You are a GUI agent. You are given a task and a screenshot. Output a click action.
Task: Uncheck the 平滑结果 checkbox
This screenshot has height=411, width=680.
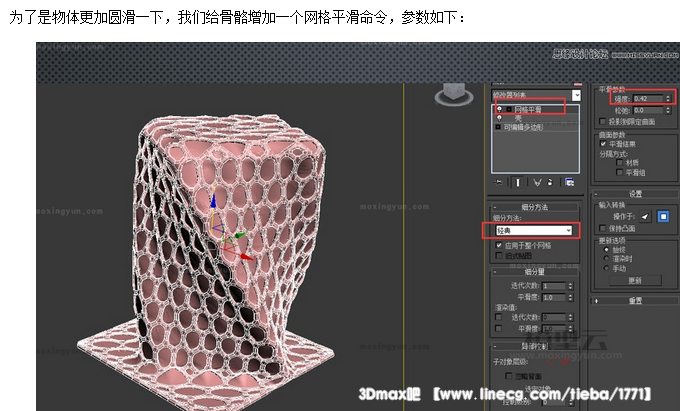602,144
